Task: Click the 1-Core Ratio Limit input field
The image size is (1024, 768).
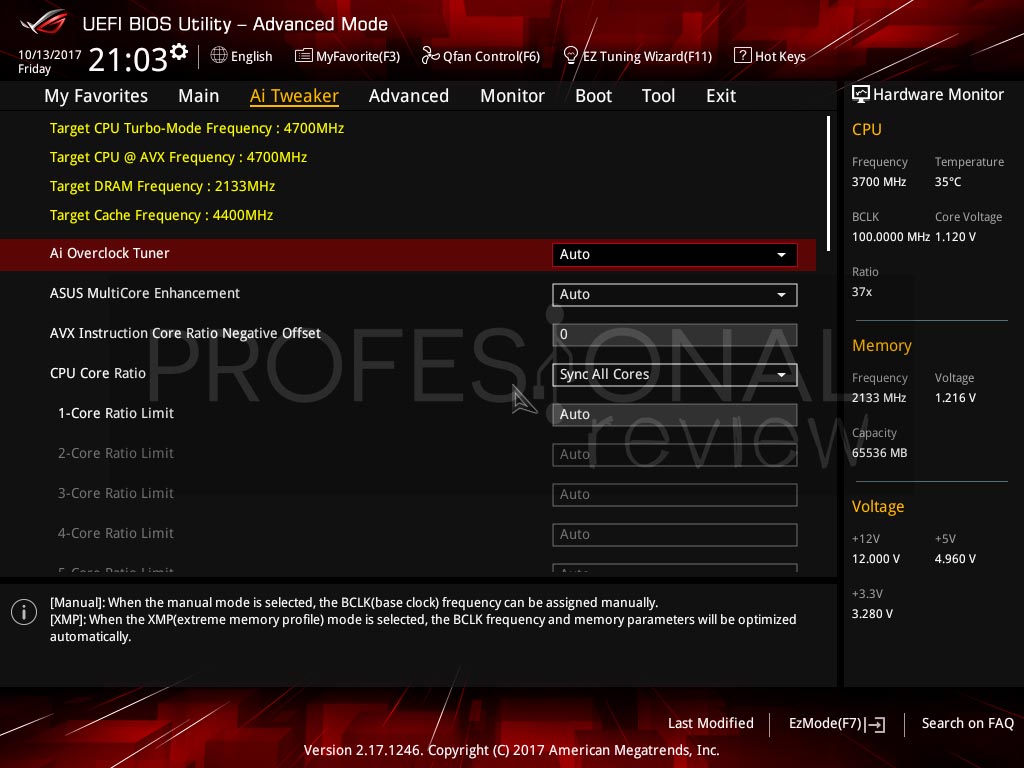Action: (x=675, y=415)
